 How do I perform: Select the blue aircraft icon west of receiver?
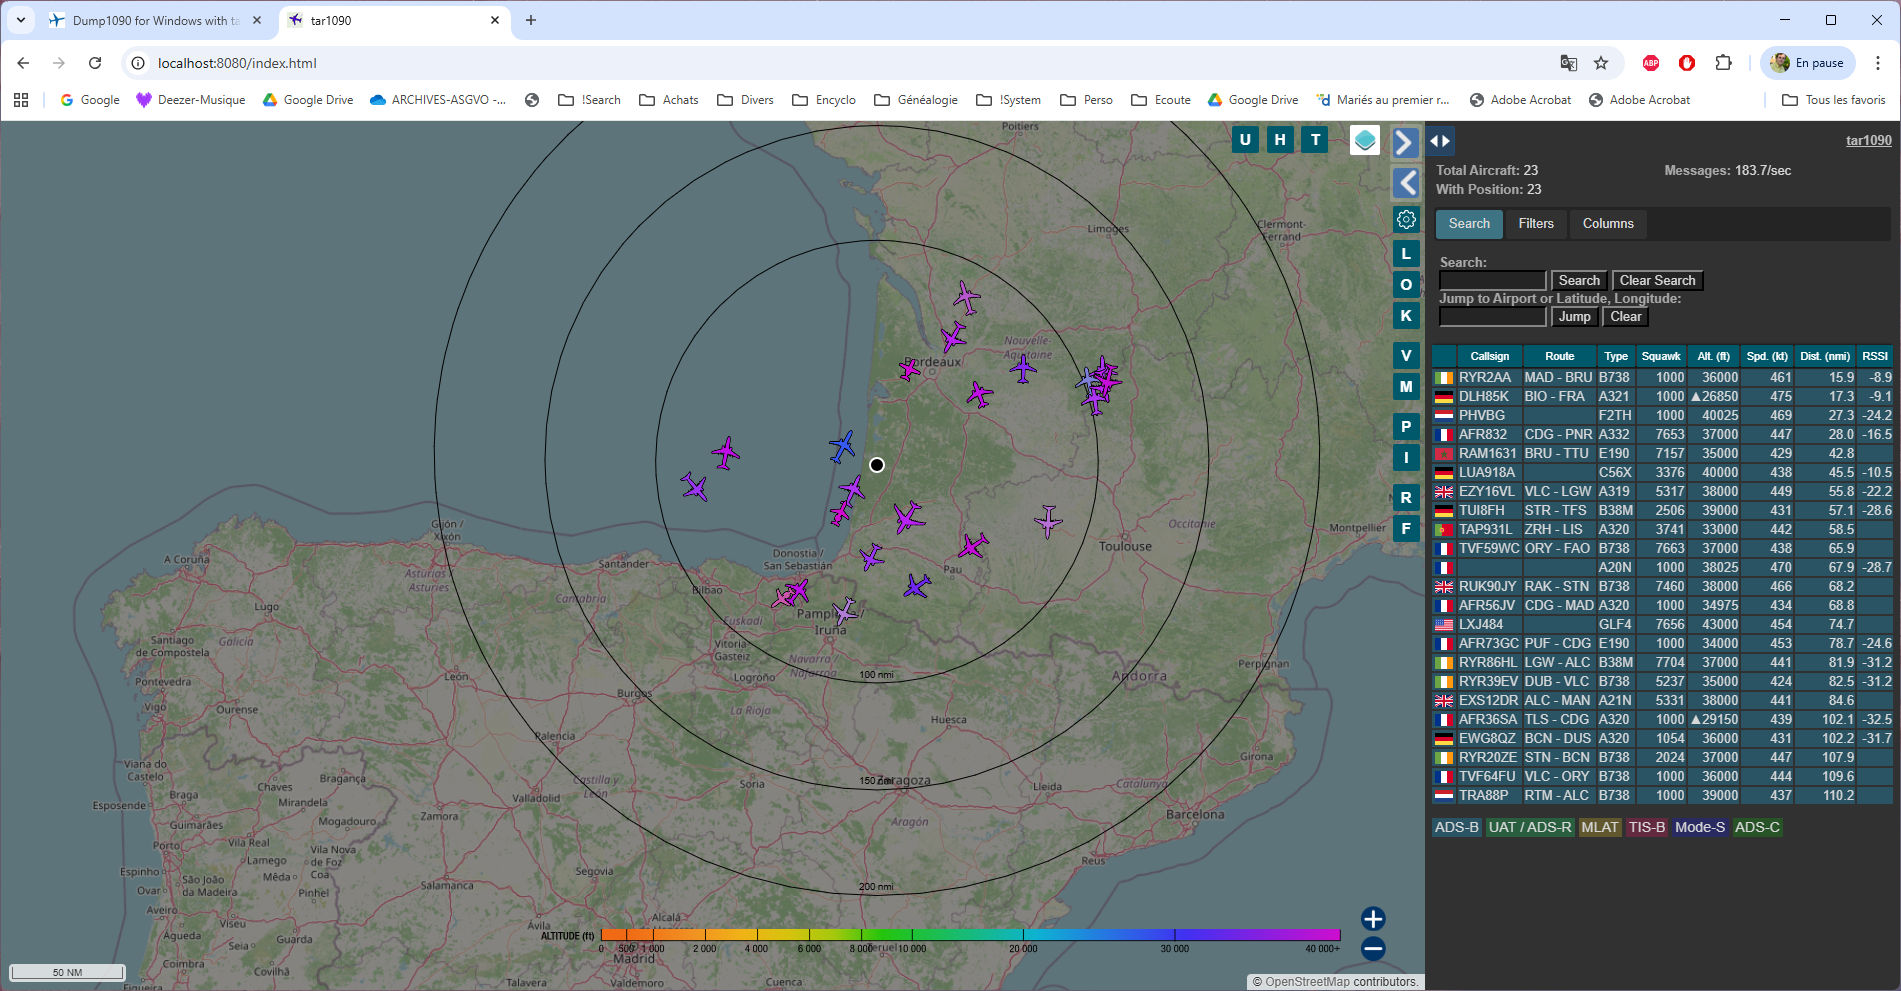coord(843,446)
